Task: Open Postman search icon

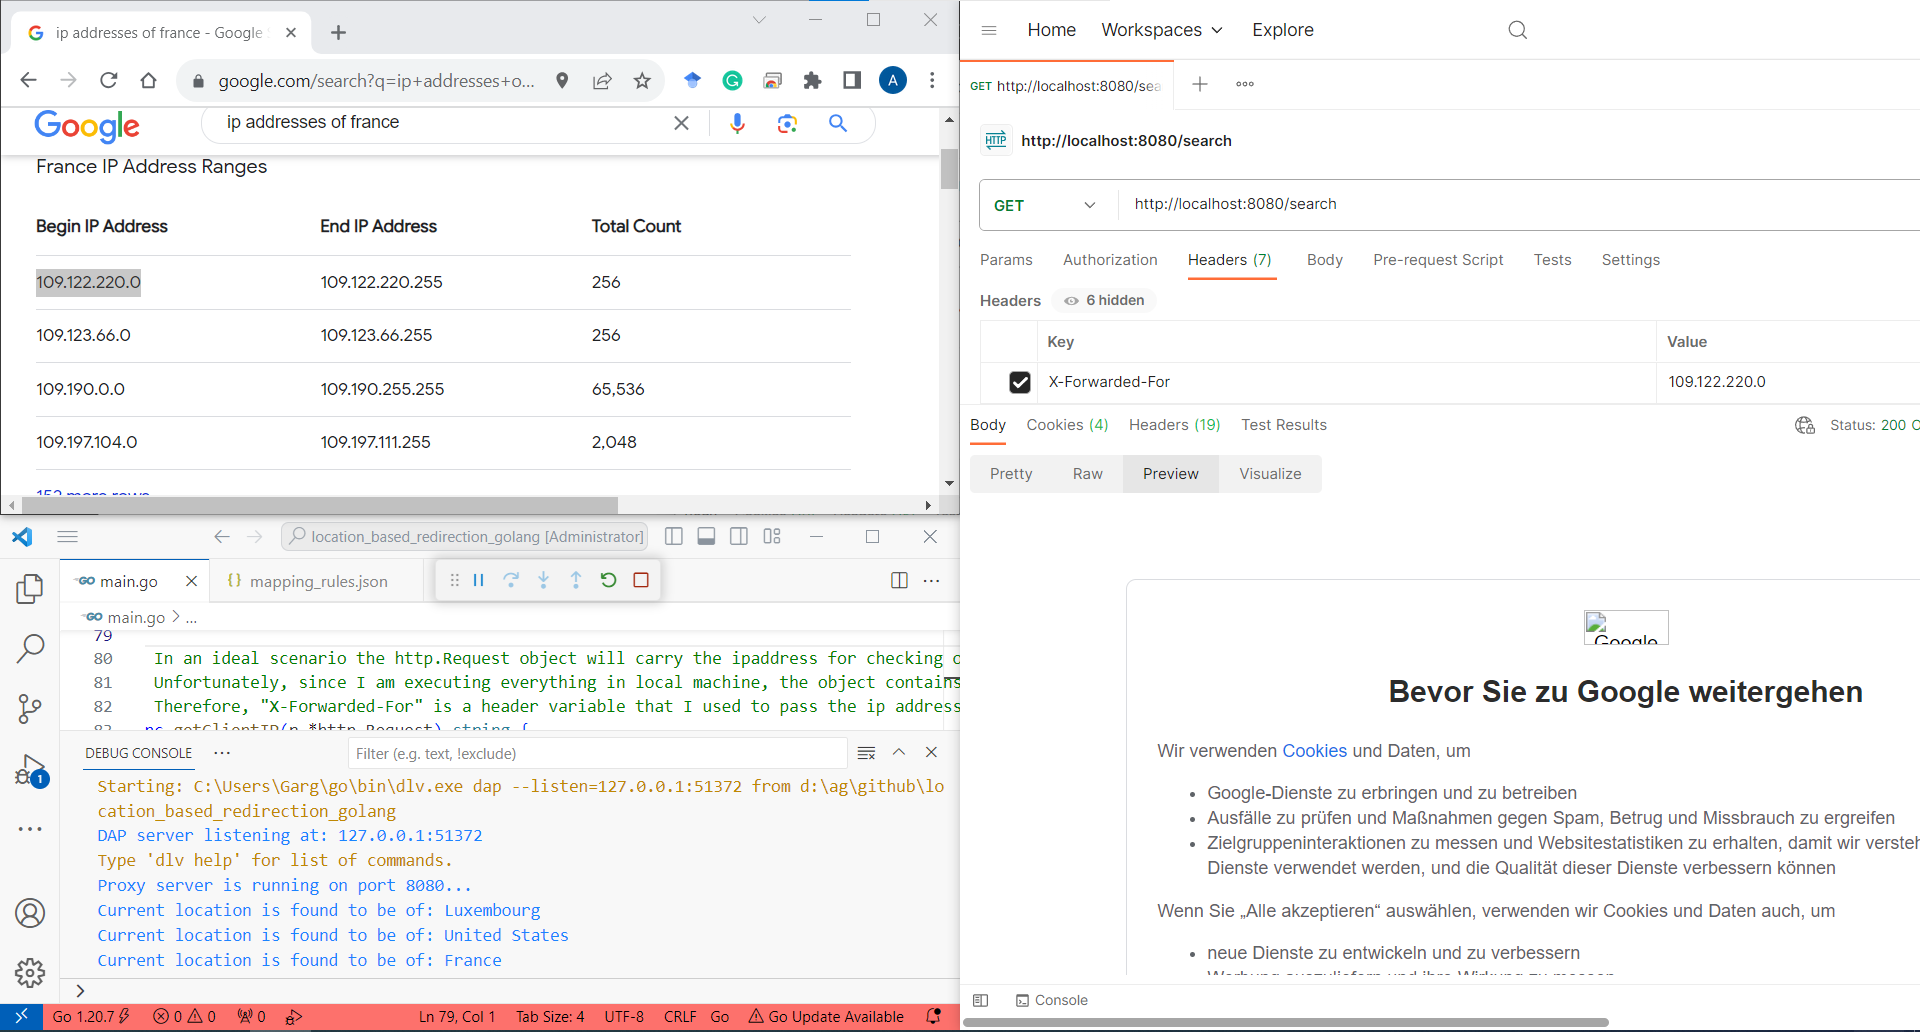Action: point(1517,30)
